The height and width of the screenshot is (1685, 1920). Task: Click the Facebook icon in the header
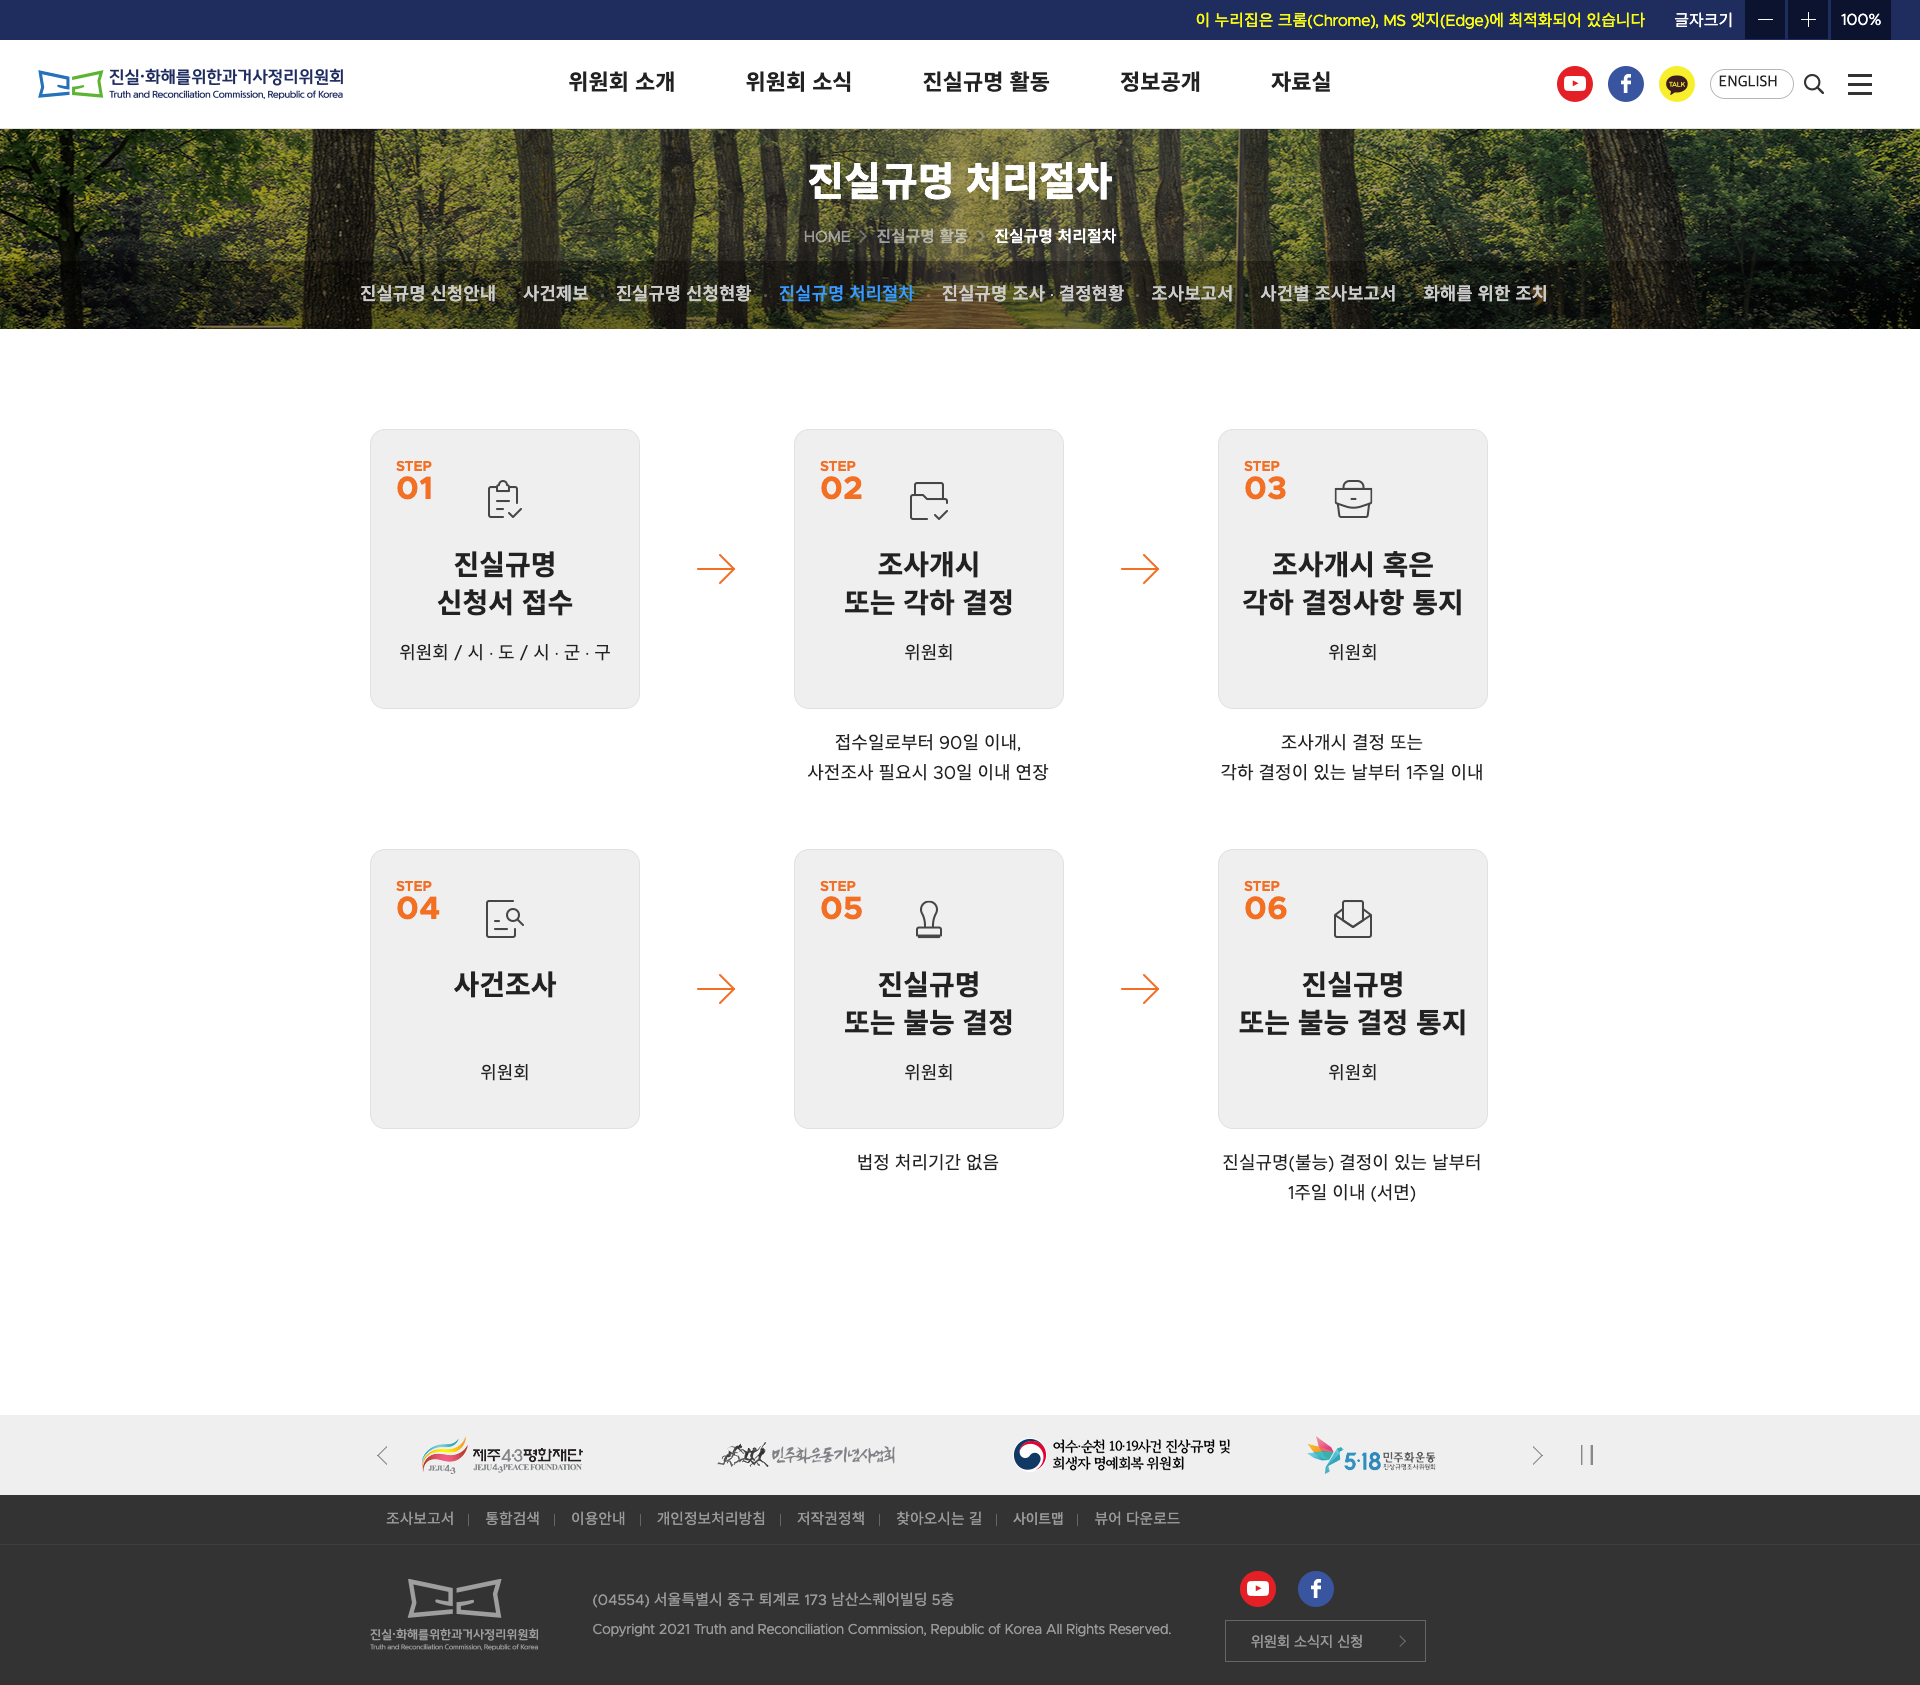pos(1625,84)
